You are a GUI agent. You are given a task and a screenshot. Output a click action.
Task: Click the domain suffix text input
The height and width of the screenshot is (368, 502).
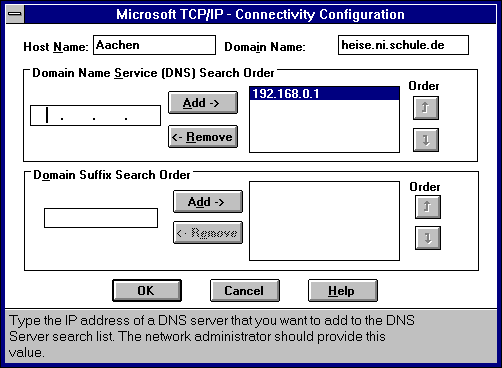101,218
